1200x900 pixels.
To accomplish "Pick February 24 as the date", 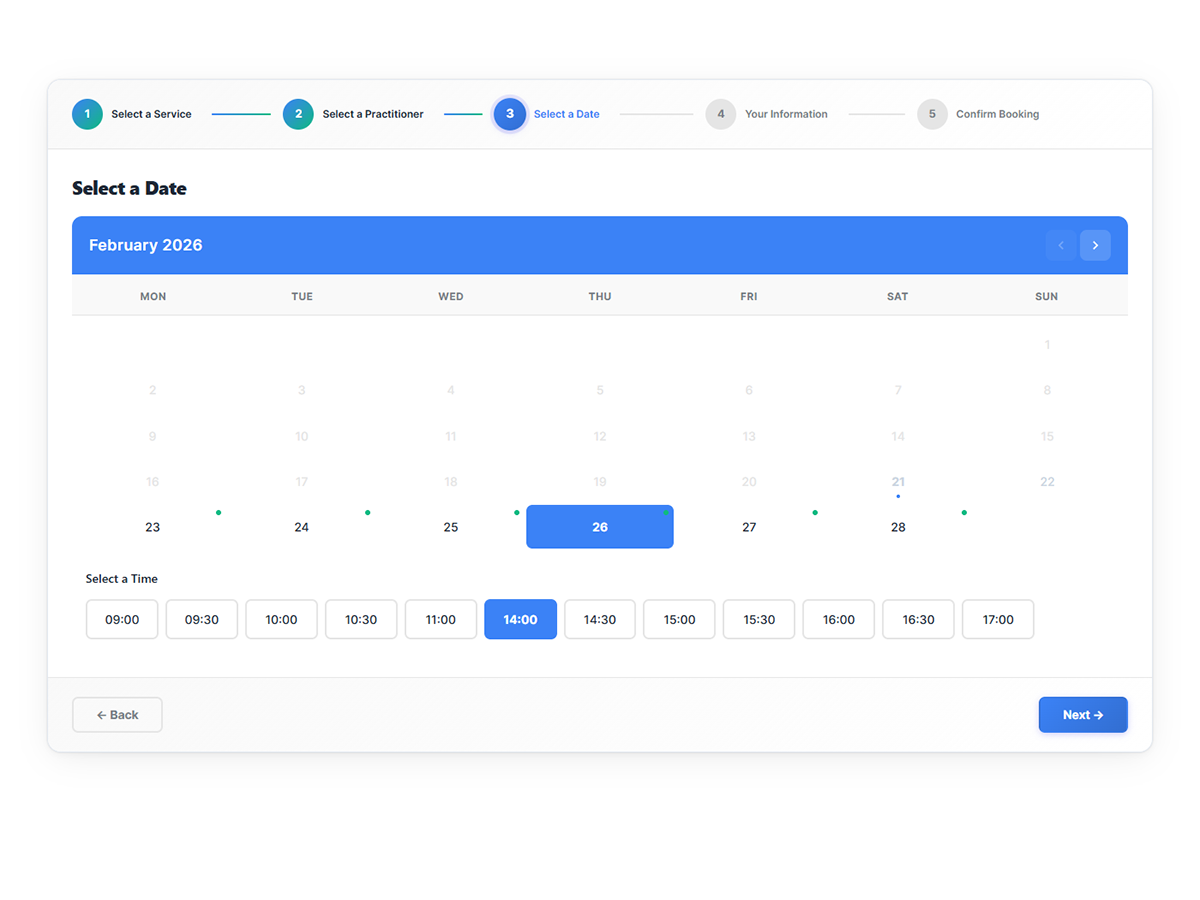I will point(302,527).
